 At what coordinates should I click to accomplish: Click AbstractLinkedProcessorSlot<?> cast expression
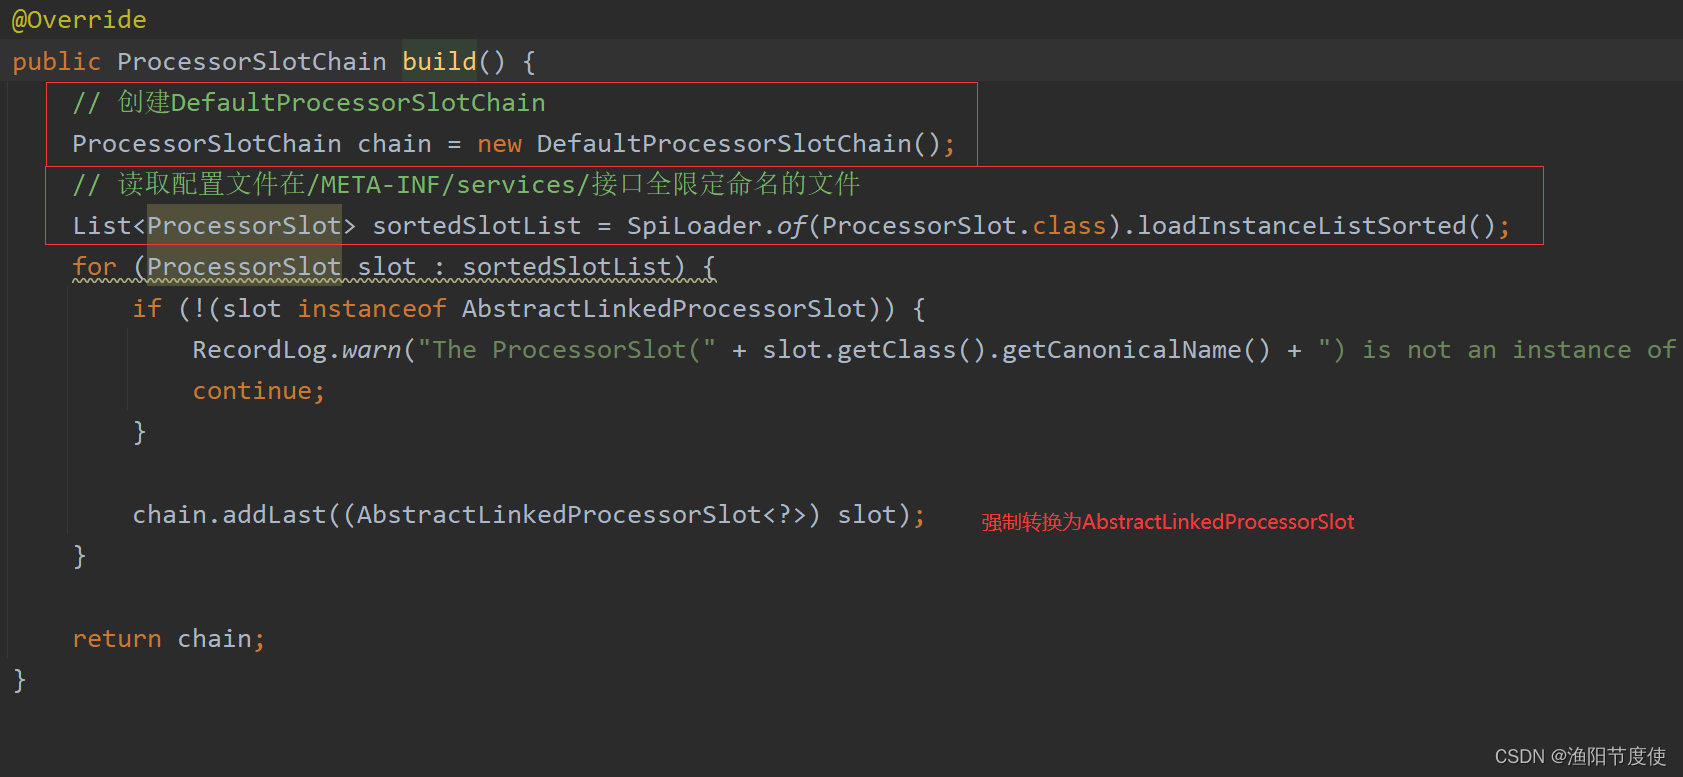click(582, 515)
